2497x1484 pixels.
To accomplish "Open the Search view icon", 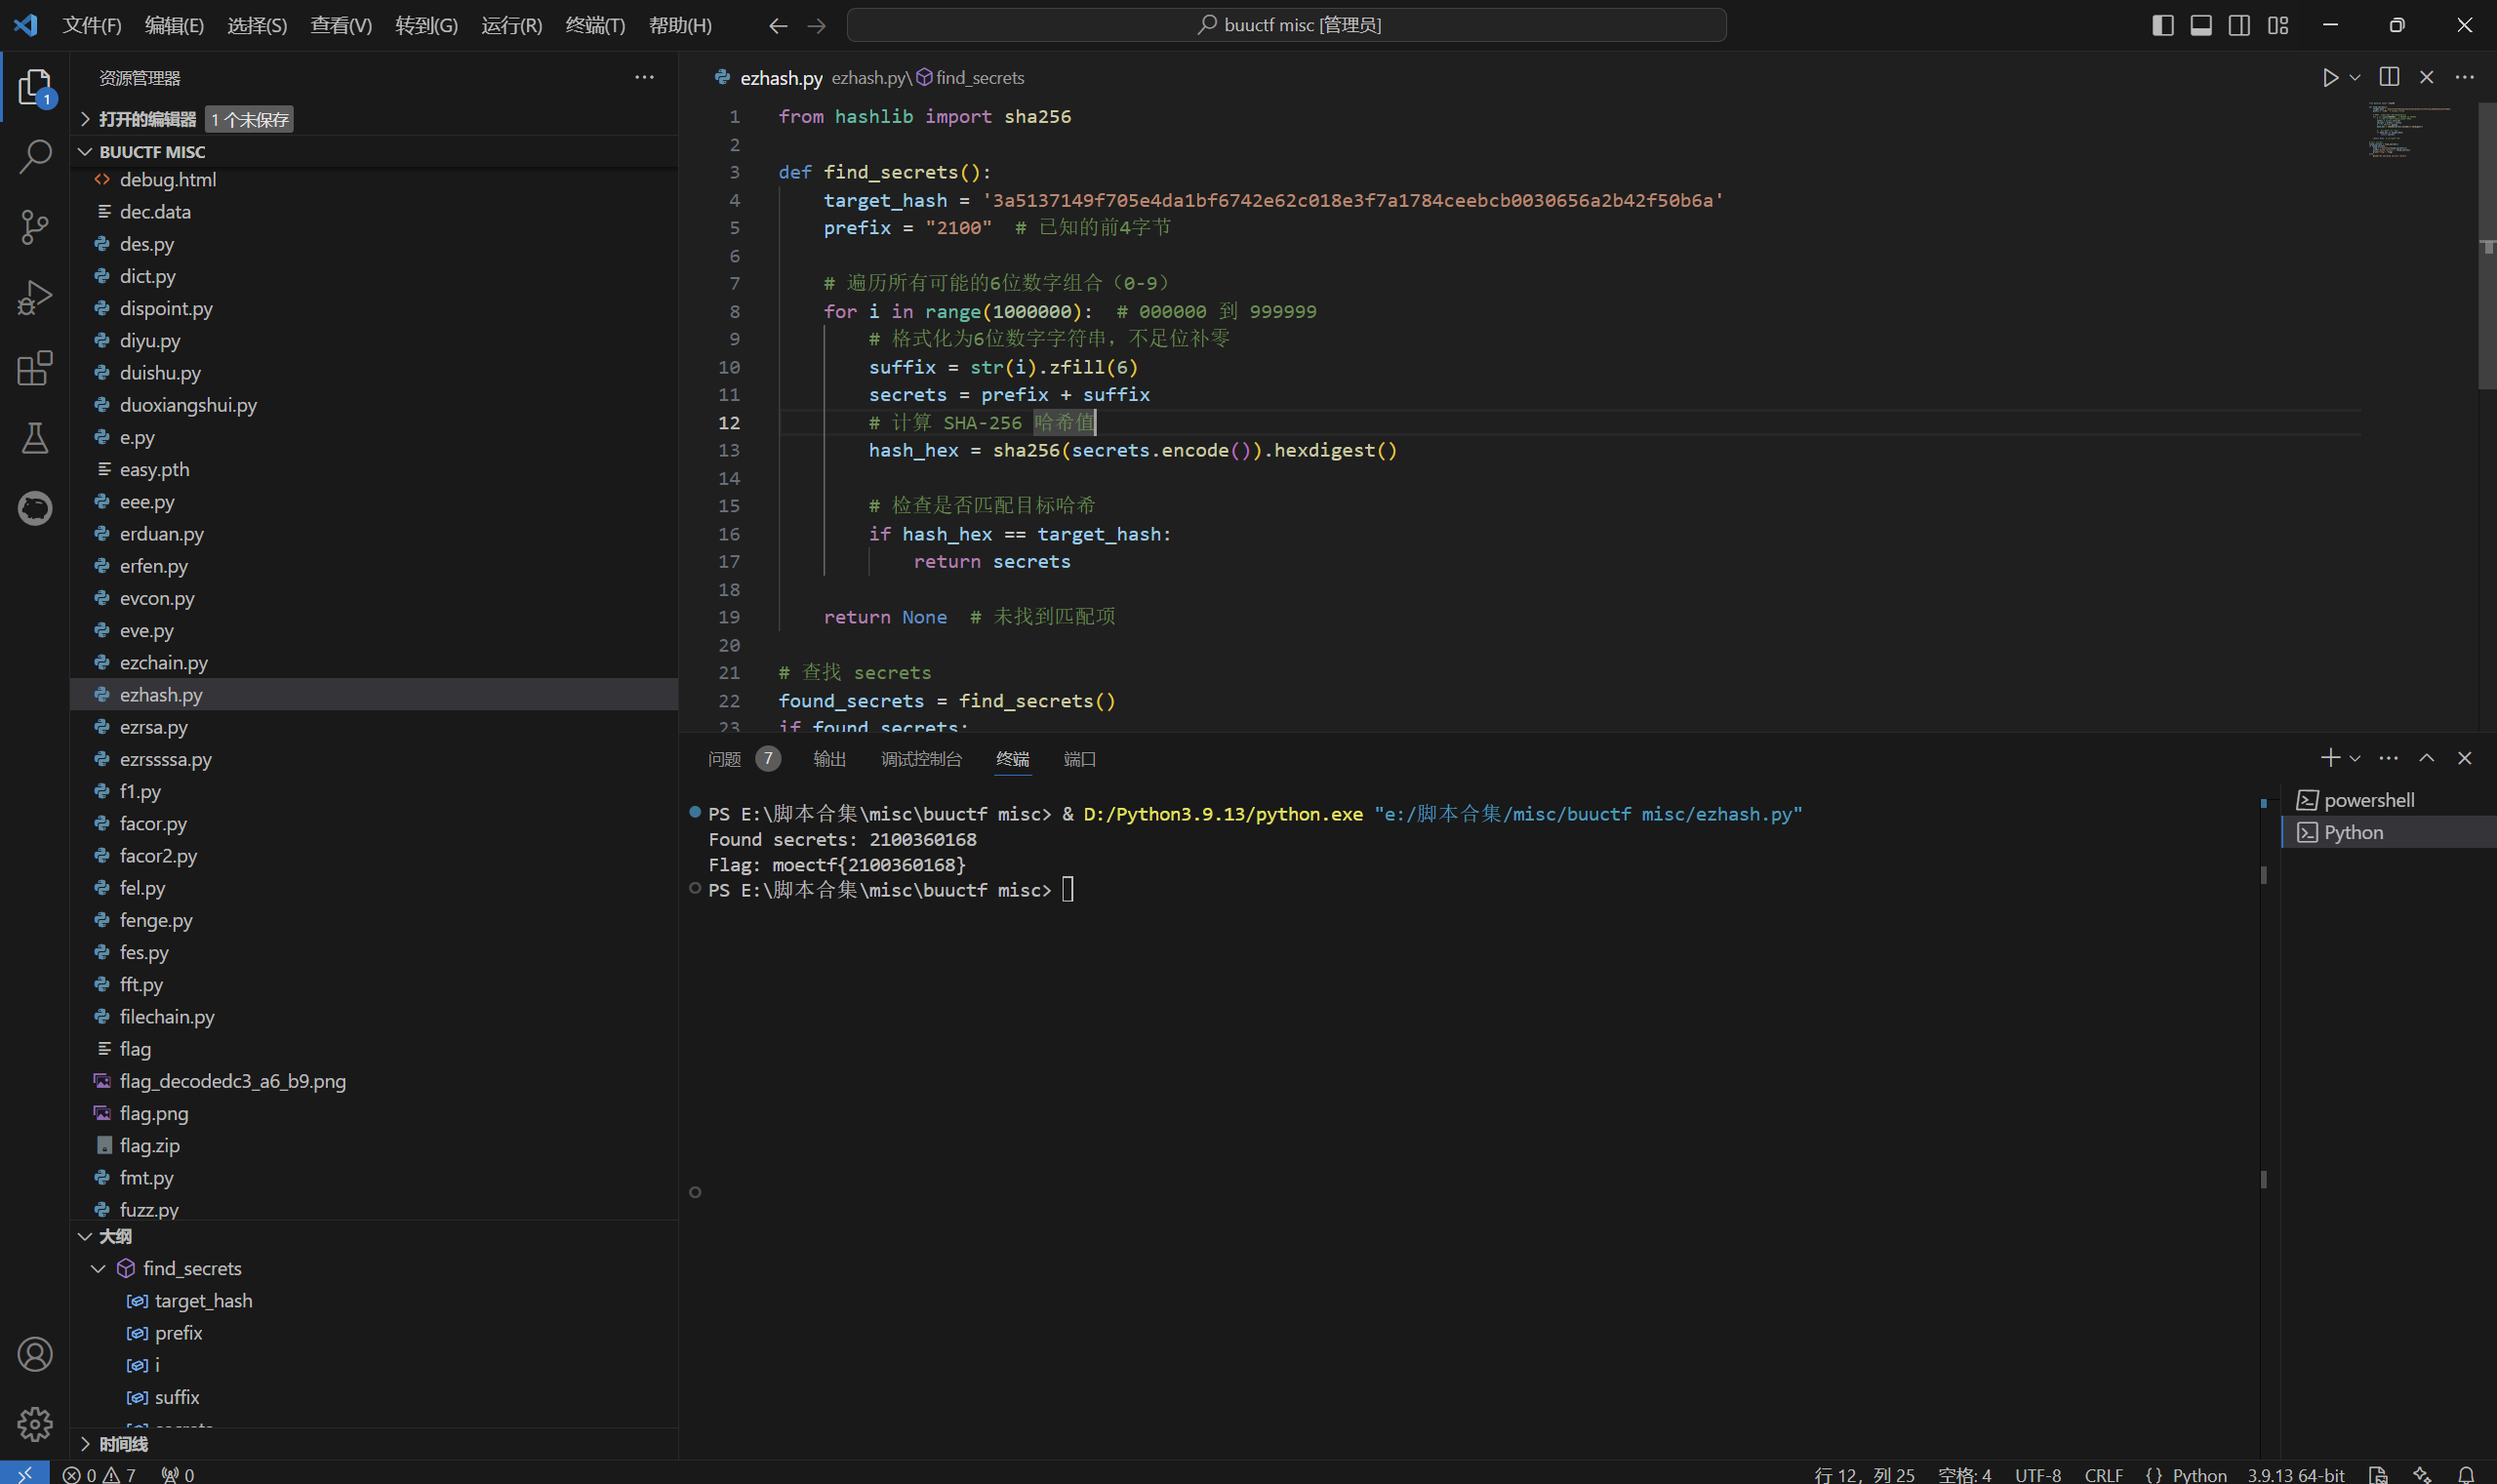I will pyautogui.click(x=35, y=156).
